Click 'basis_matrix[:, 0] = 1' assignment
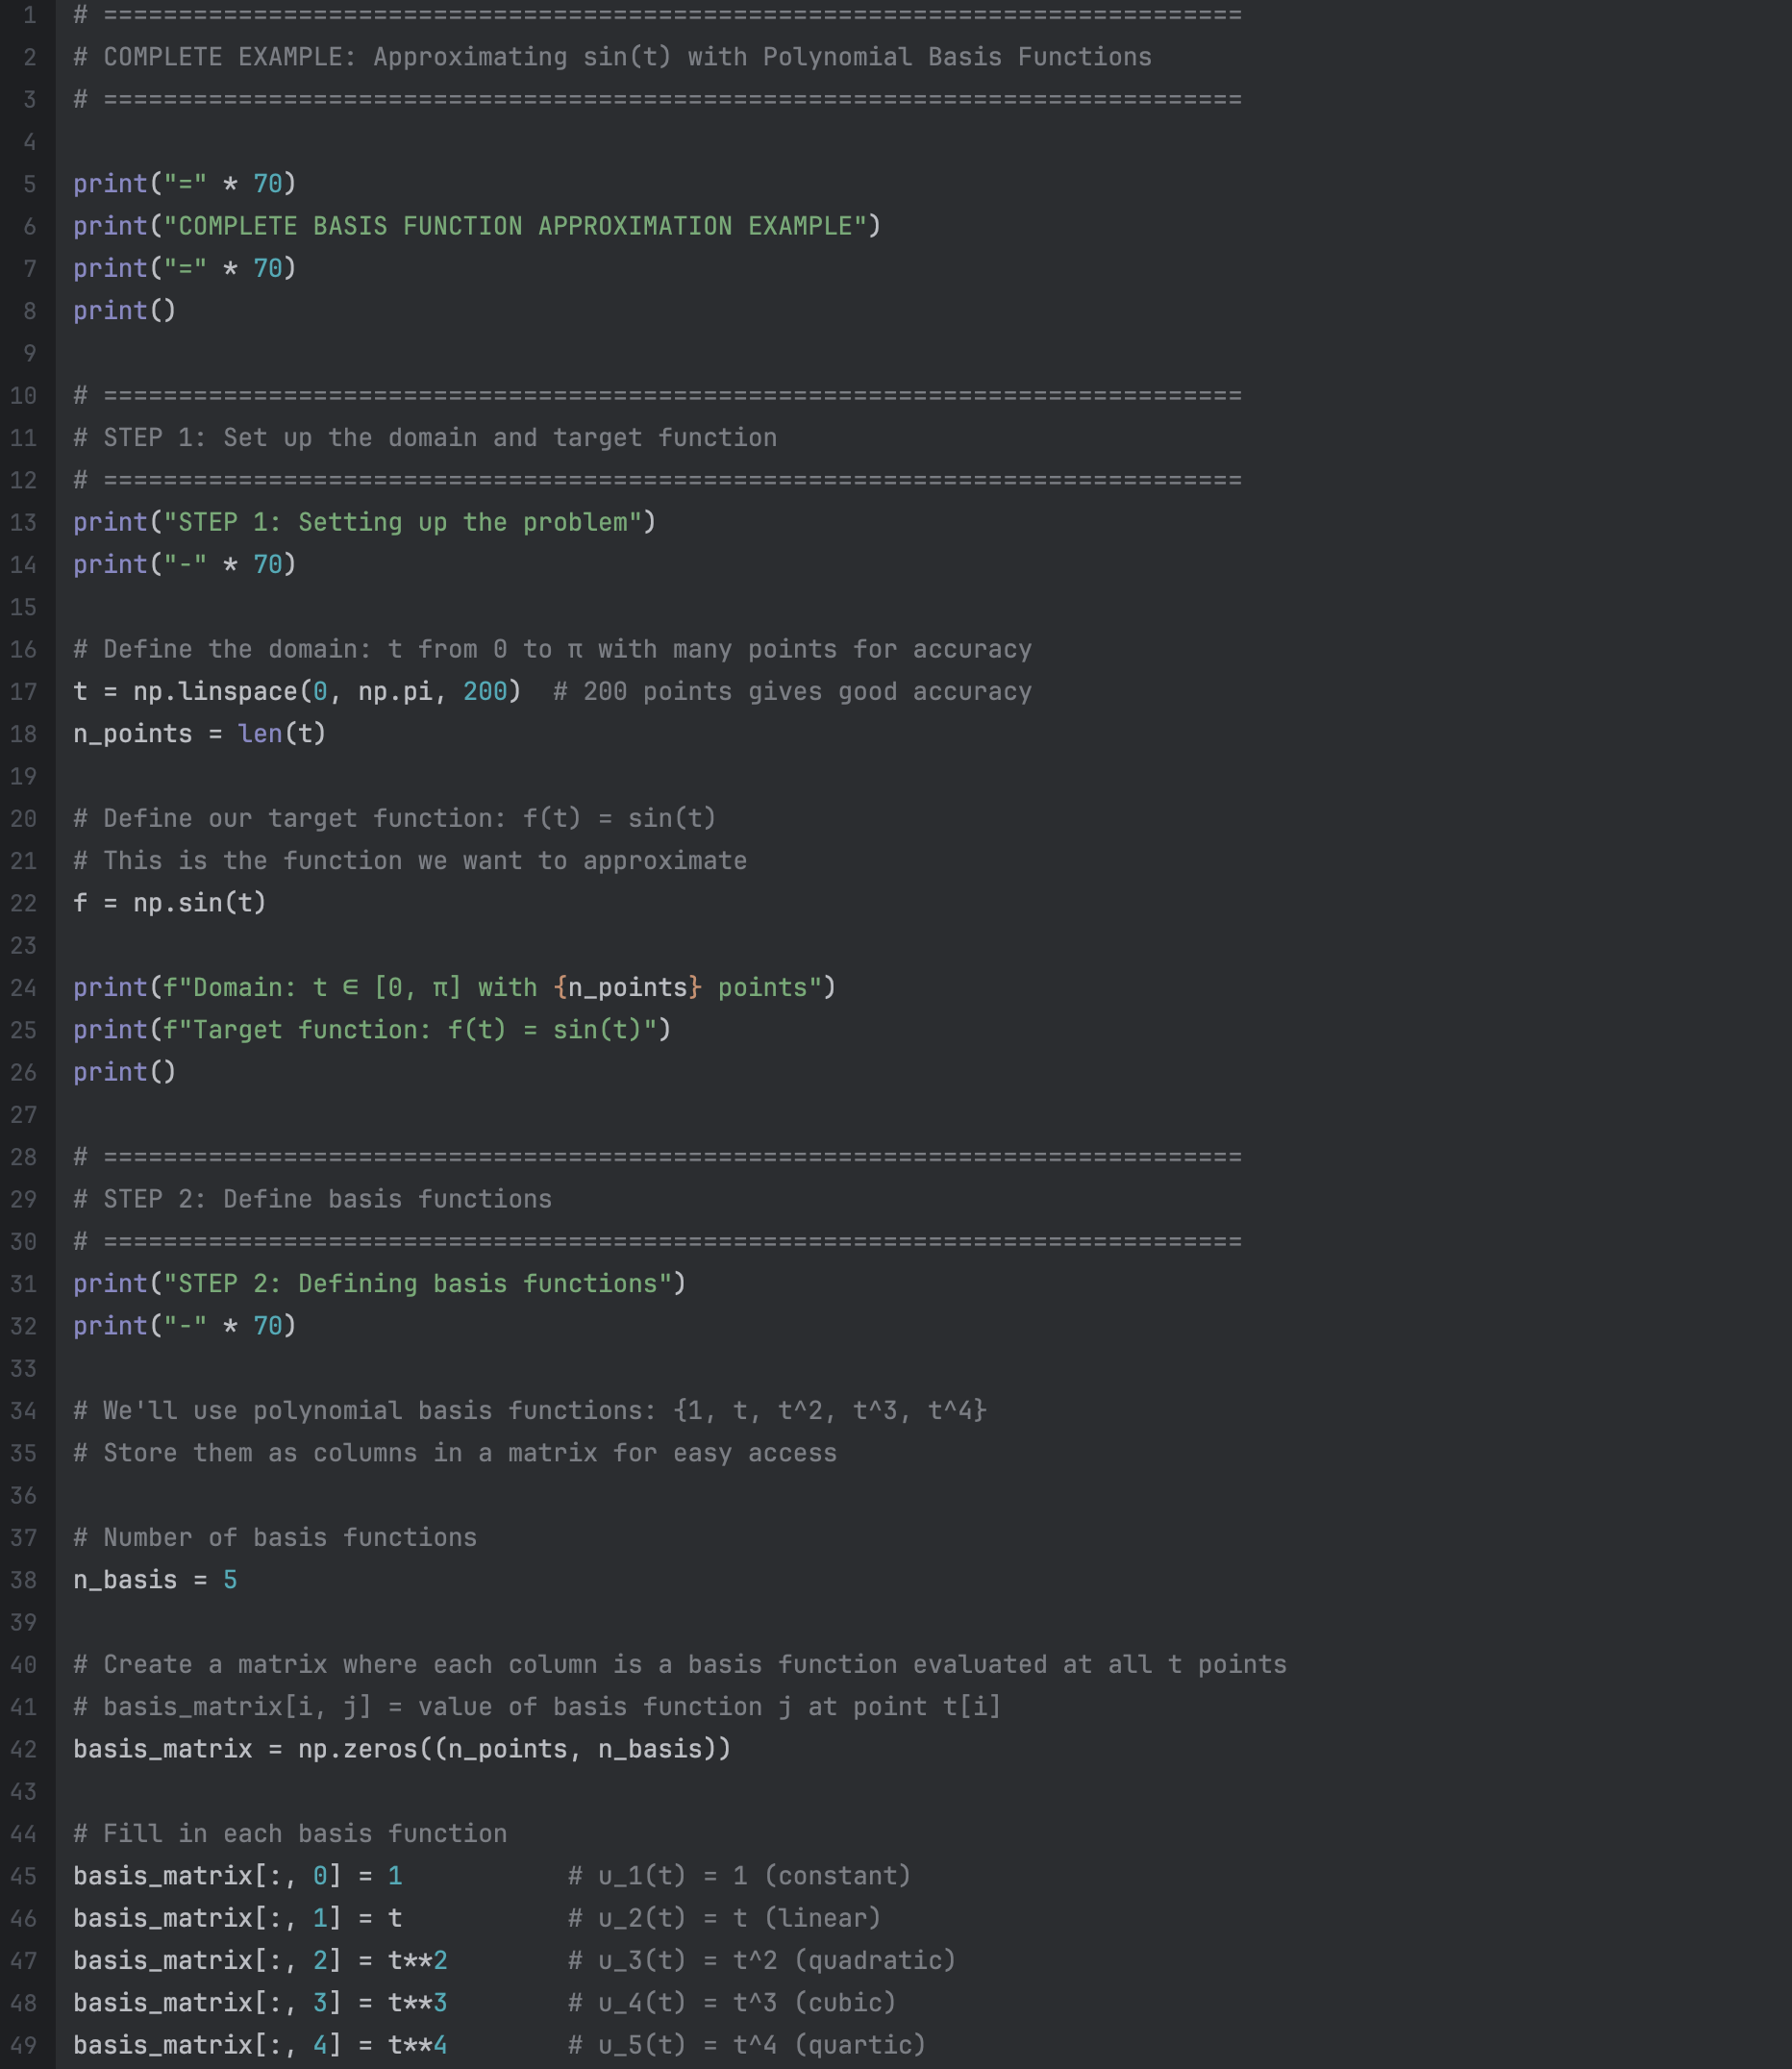 pos(237,1876)
